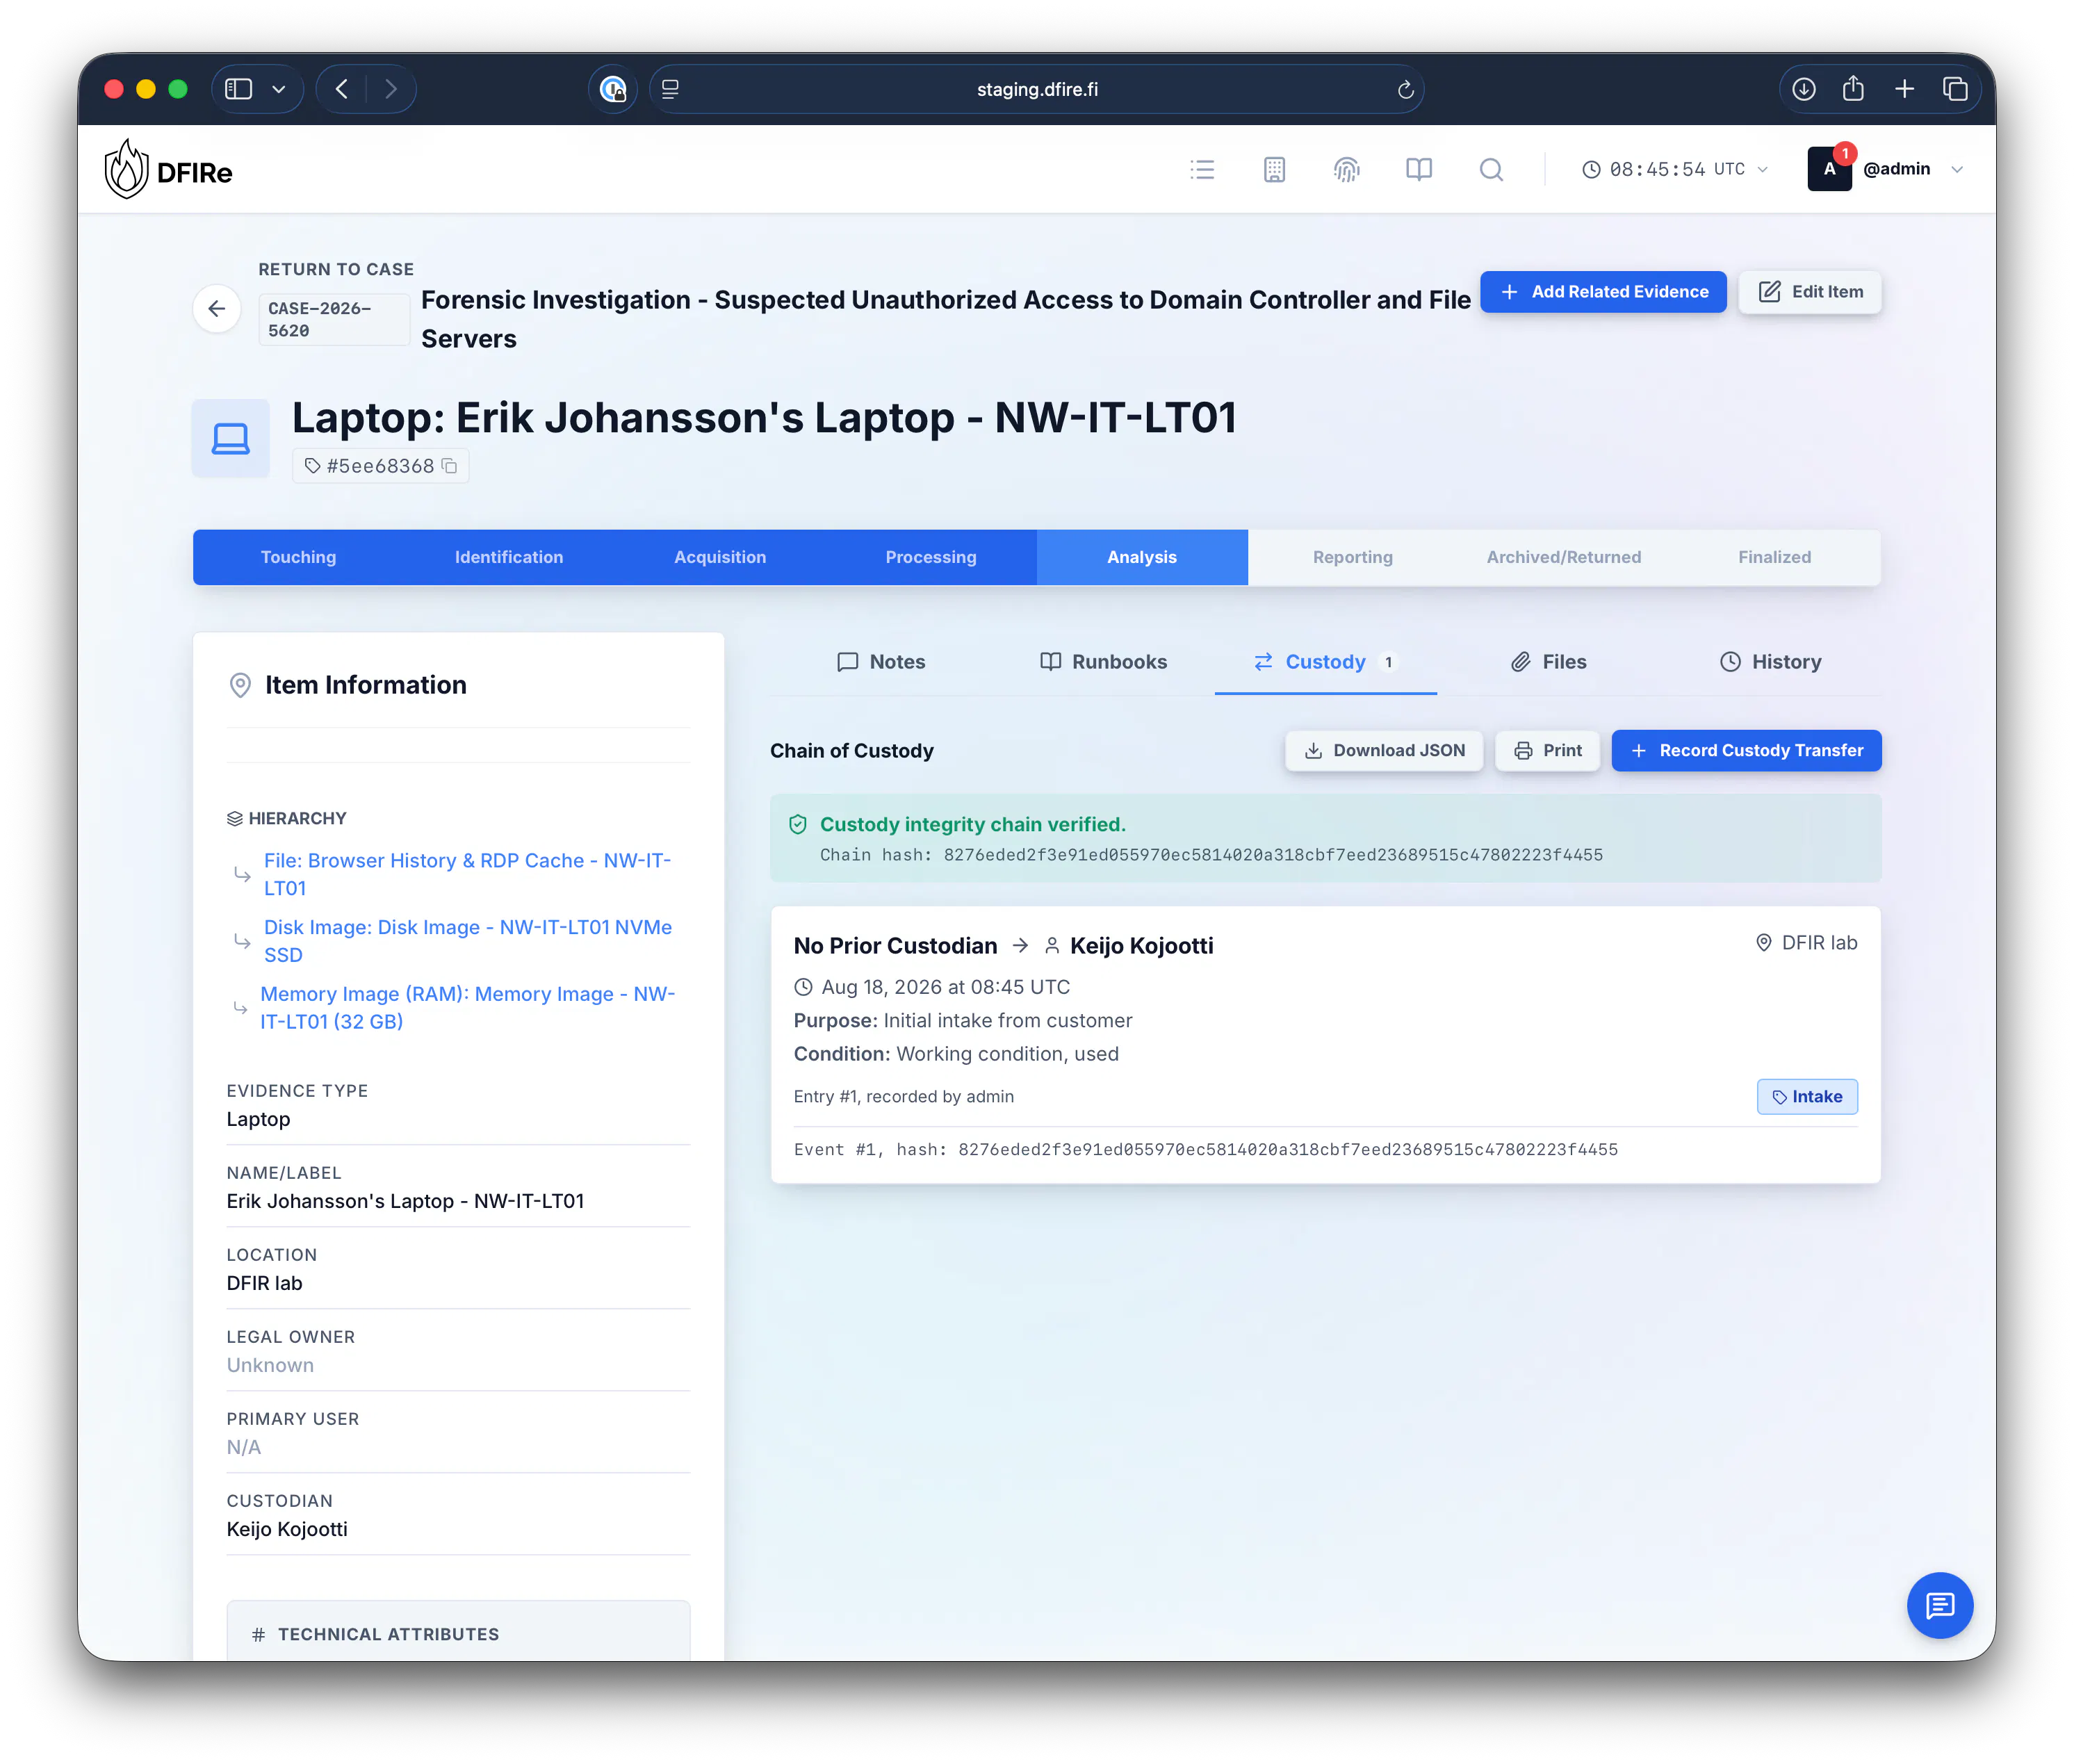This screenshot has width=2074, height=1764.
Task: Go back in browser history
Action: pos(342,89)
